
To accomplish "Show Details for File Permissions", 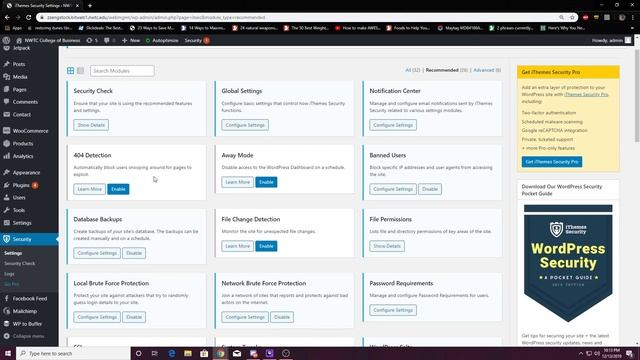I will 387,246.
